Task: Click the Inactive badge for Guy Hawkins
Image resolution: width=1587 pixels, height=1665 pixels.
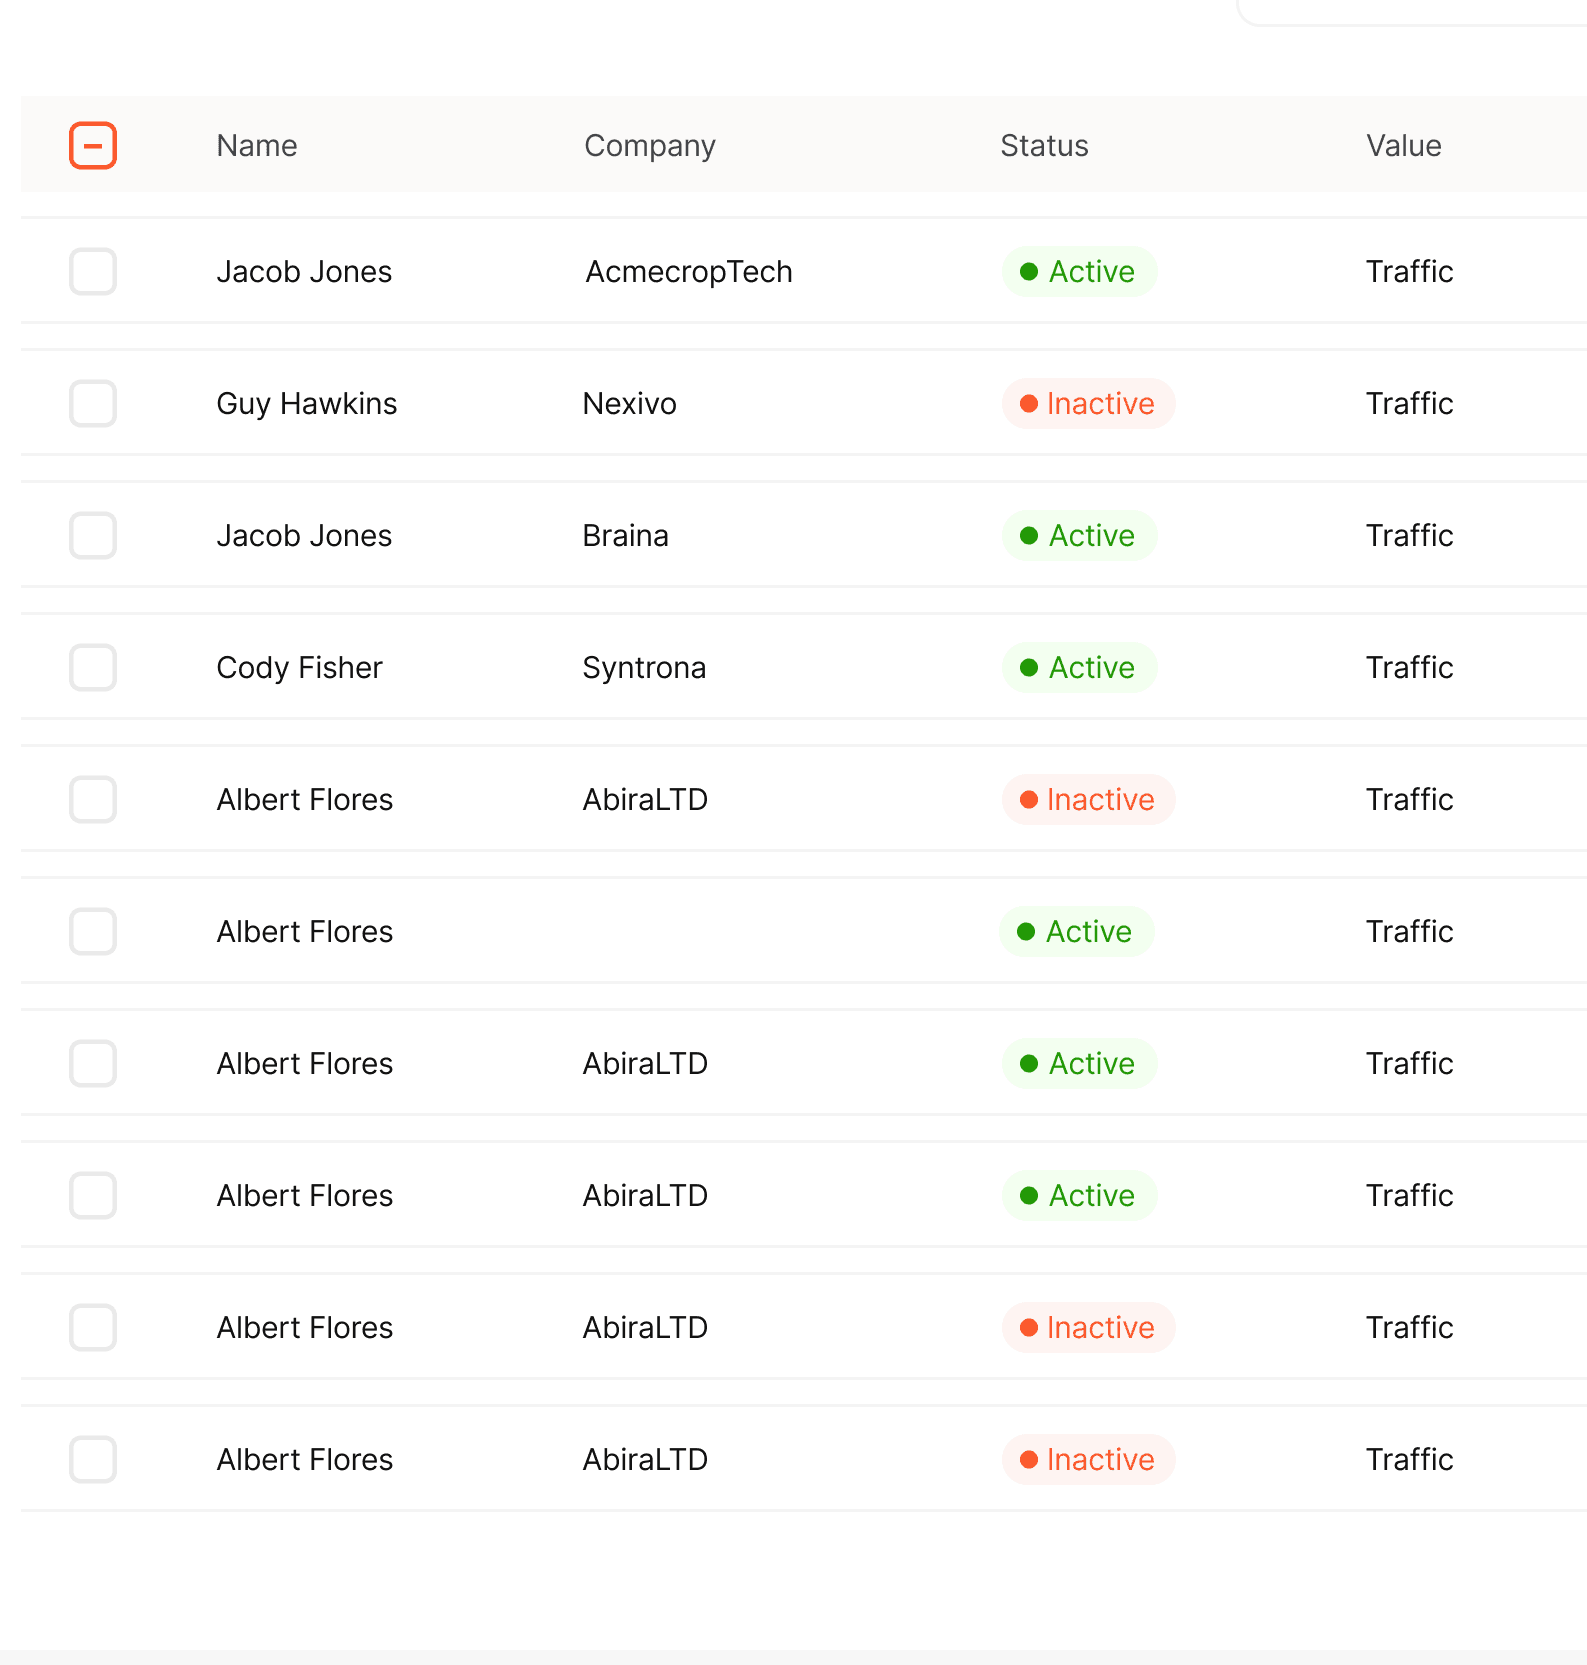Action: point(1088,404)
